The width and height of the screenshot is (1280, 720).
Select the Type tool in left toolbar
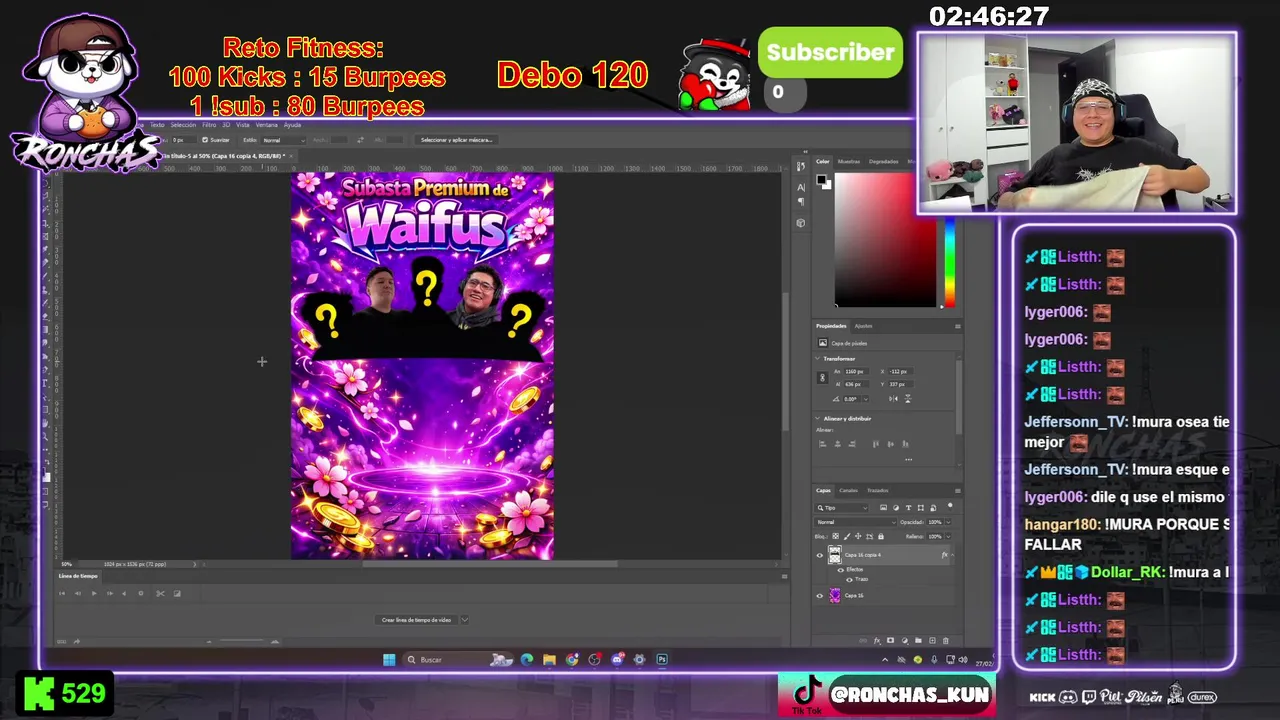point(45,382)
